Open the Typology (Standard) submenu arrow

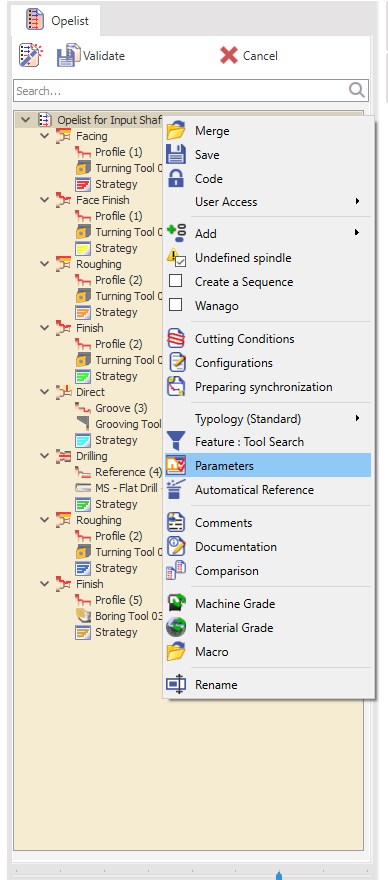click(357, 418)
